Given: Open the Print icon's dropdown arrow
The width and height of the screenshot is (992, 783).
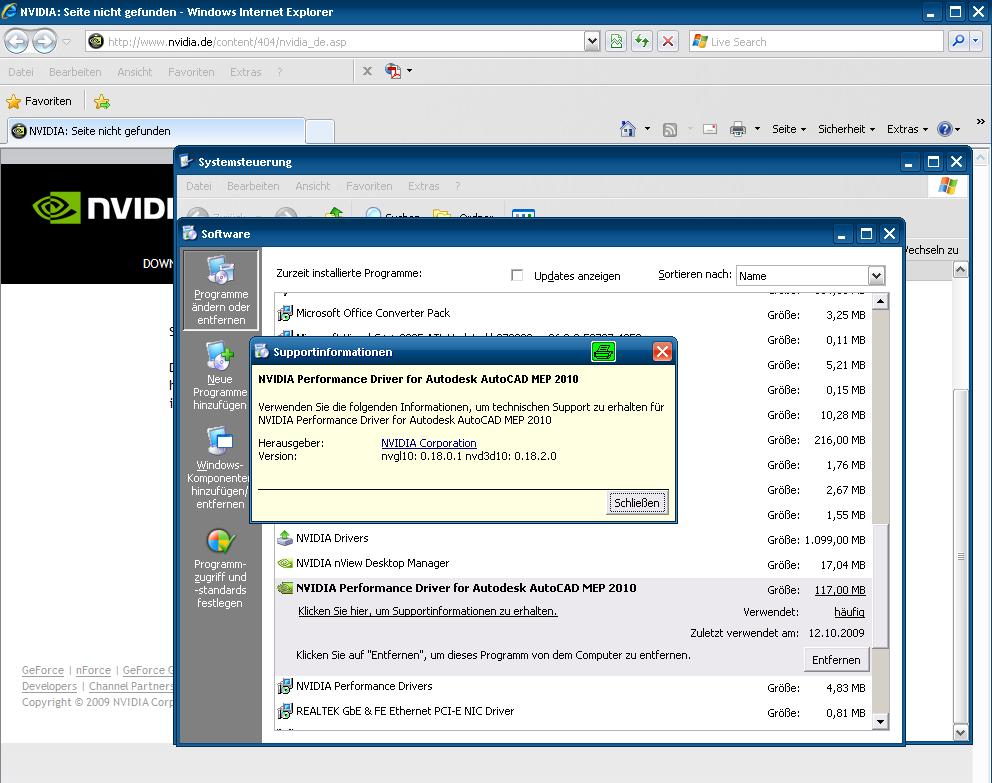Looking at the screenshot, I should pos(757,129).
